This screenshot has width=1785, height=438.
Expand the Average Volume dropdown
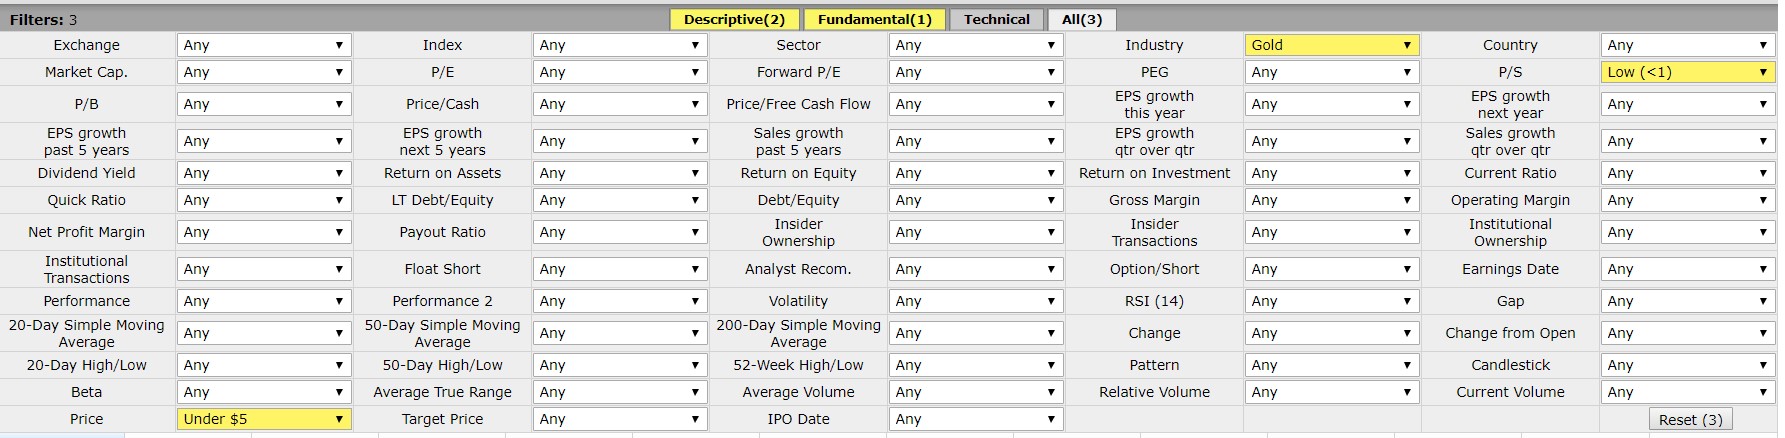(975, 392)
